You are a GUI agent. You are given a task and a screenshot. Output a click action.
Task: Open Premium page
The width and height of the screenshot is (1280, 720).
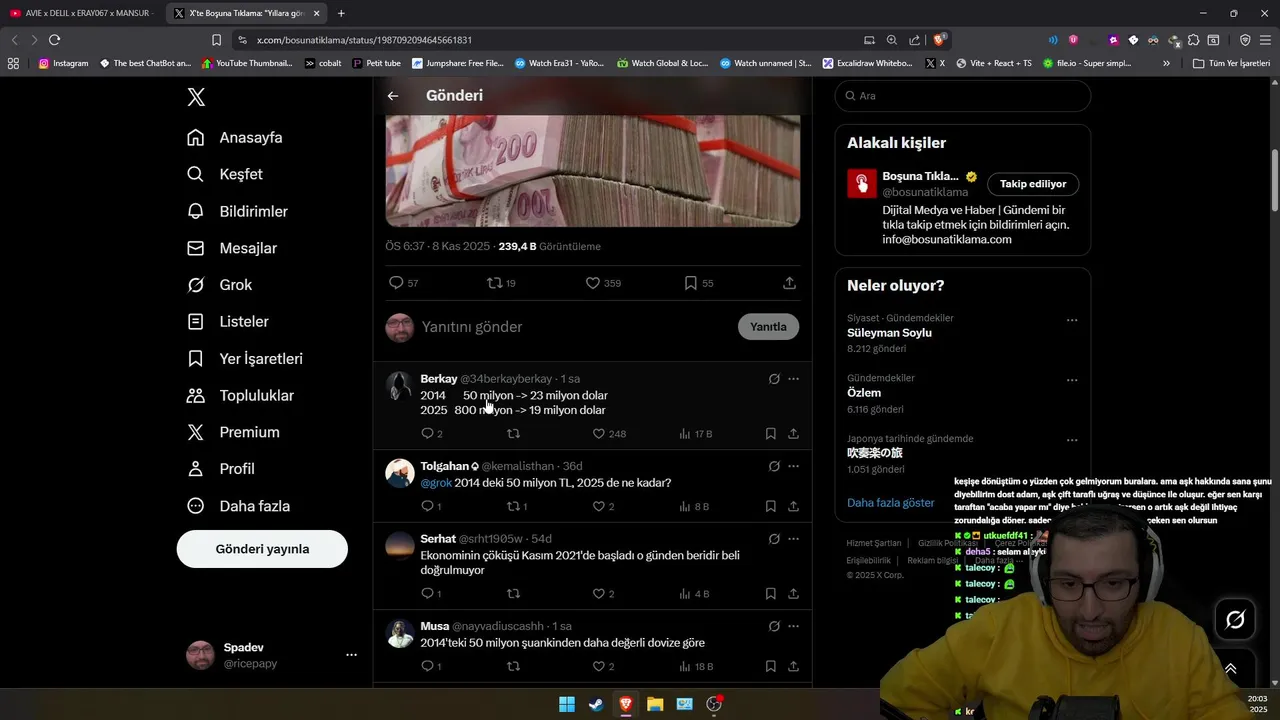[x=233, y=432]
